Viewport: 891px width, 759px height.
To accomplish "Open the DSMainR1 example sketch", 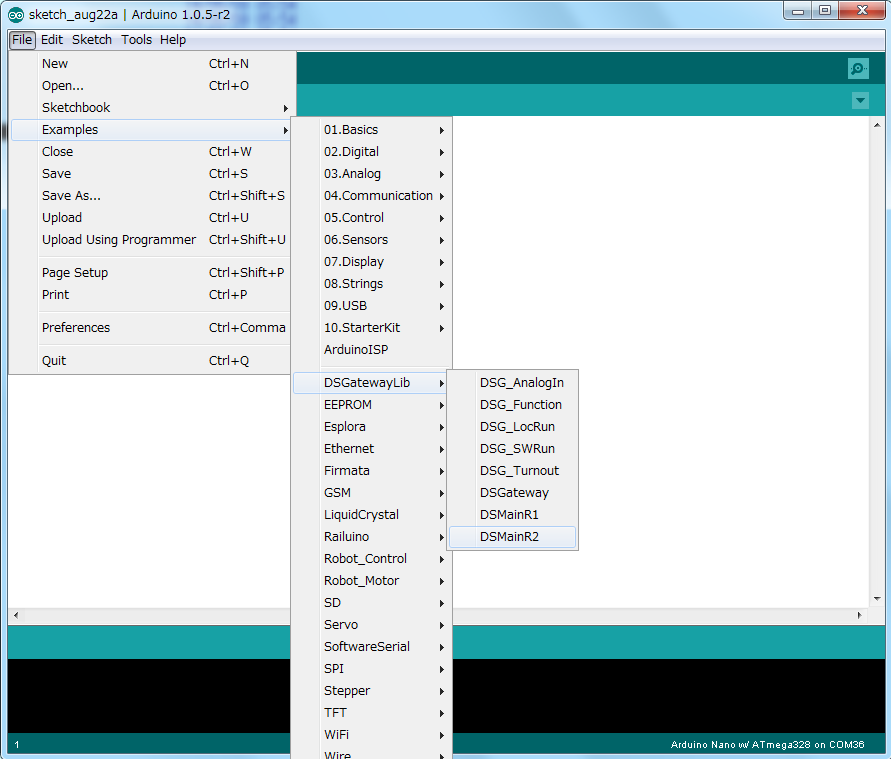I will (x=513, y=515).
